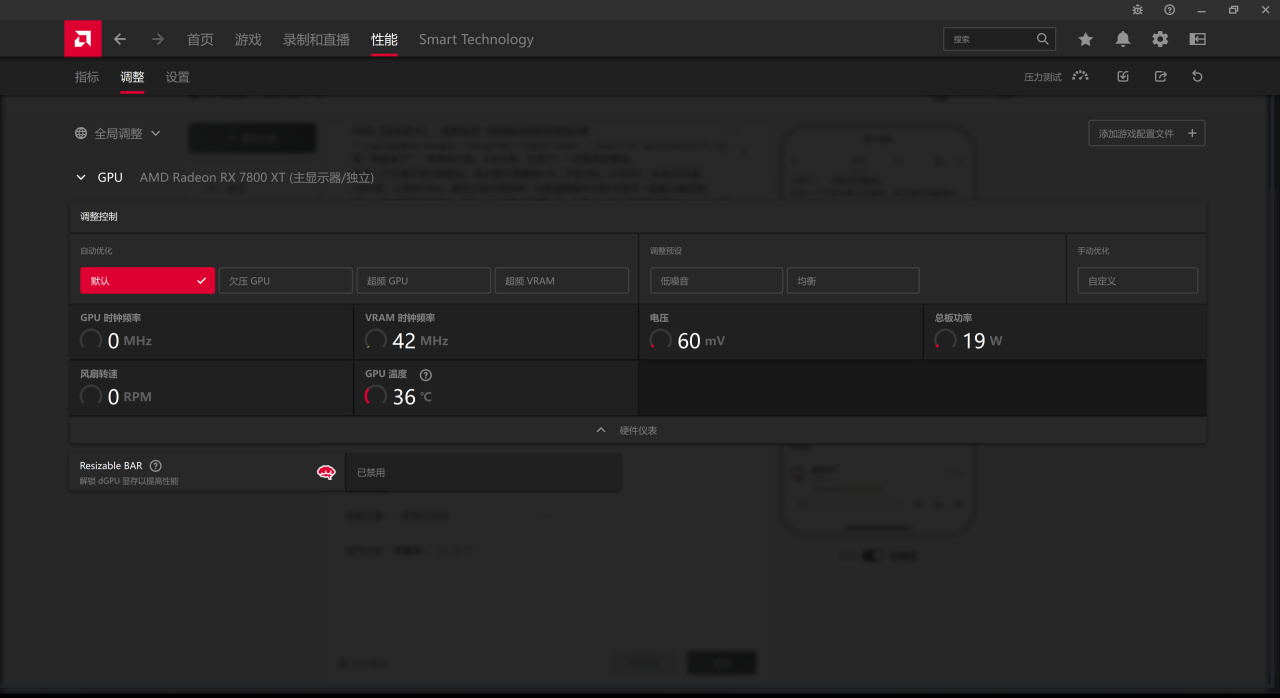Click the AMD logo icon
Screen dimensions: 1280x698
coord(82,39)
